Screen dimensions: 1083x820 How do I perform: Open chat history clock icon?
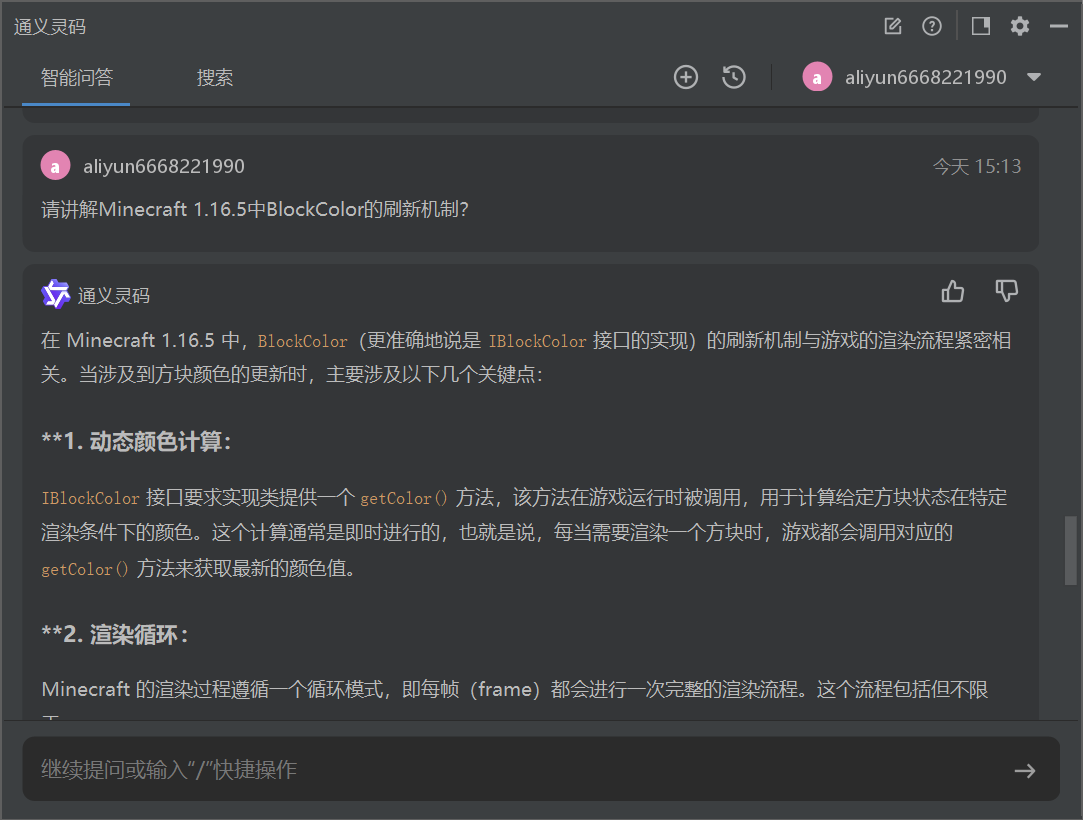(x=734, y=77)
